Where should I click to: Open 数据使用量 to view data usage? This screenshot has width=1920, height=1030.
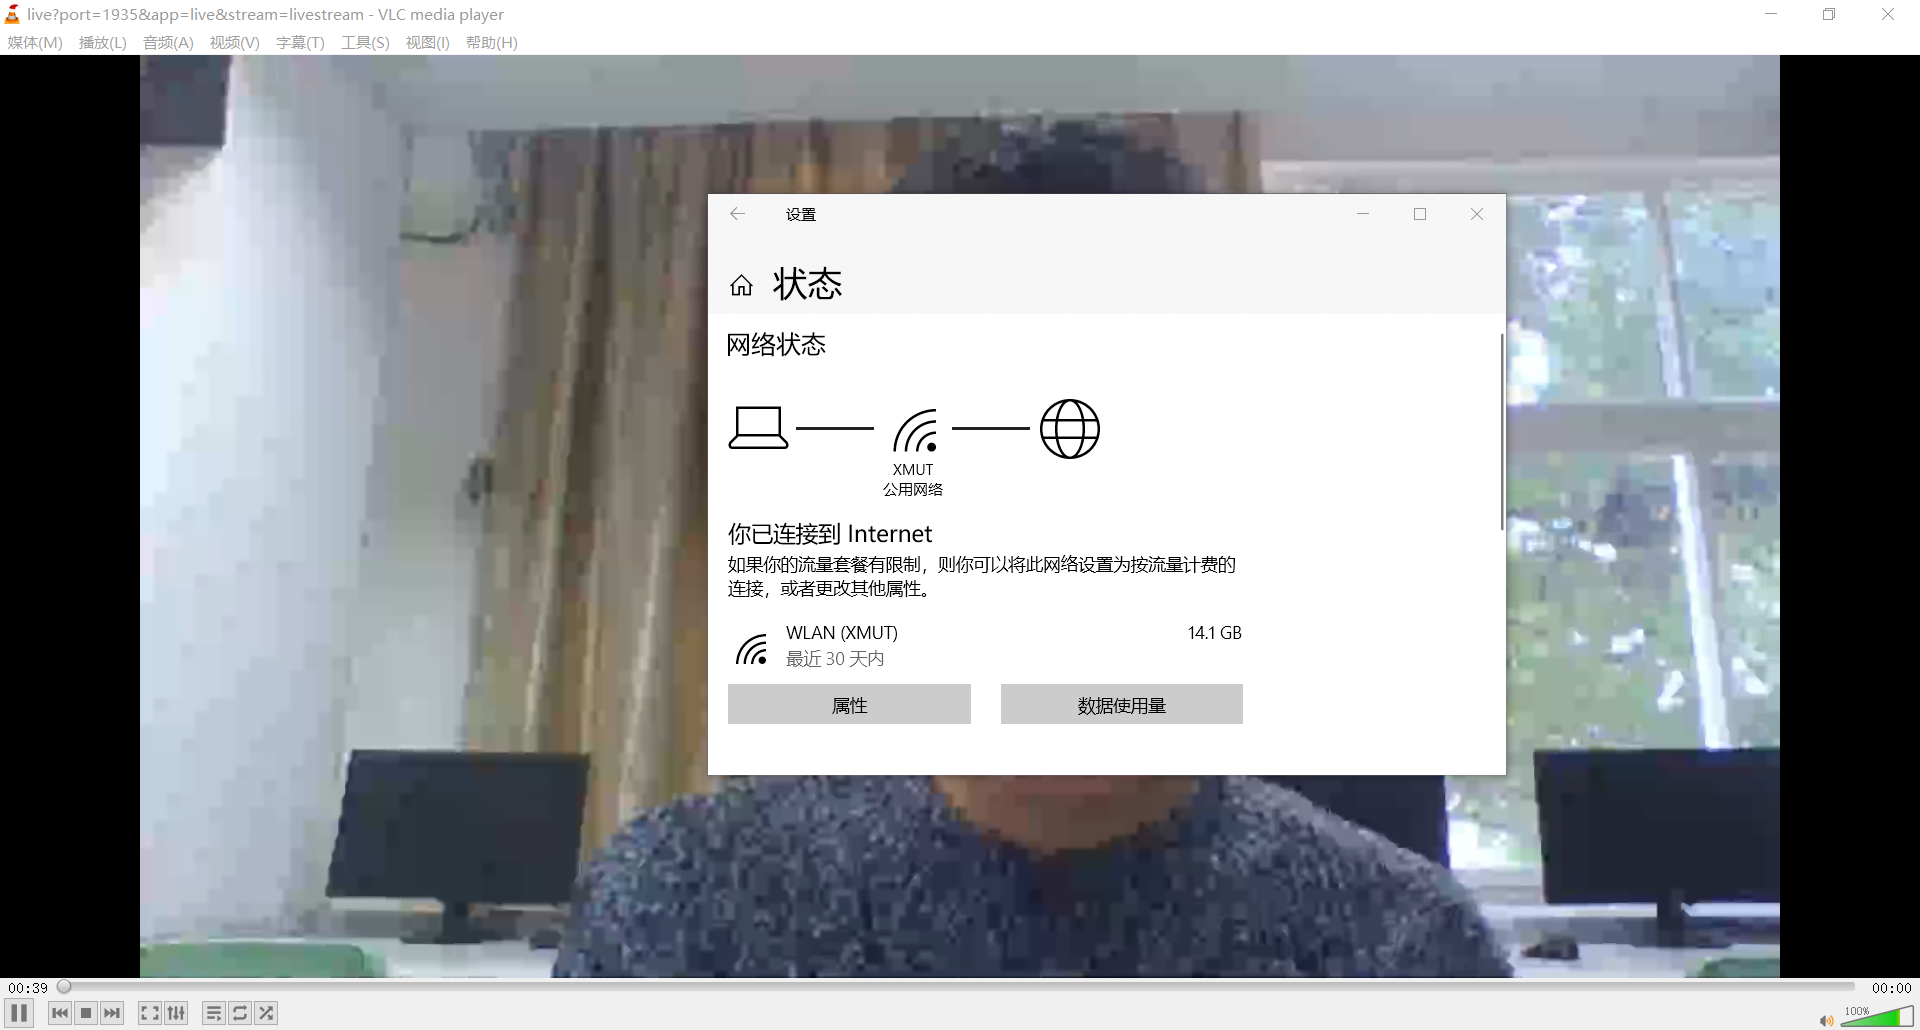point(1121,704)
